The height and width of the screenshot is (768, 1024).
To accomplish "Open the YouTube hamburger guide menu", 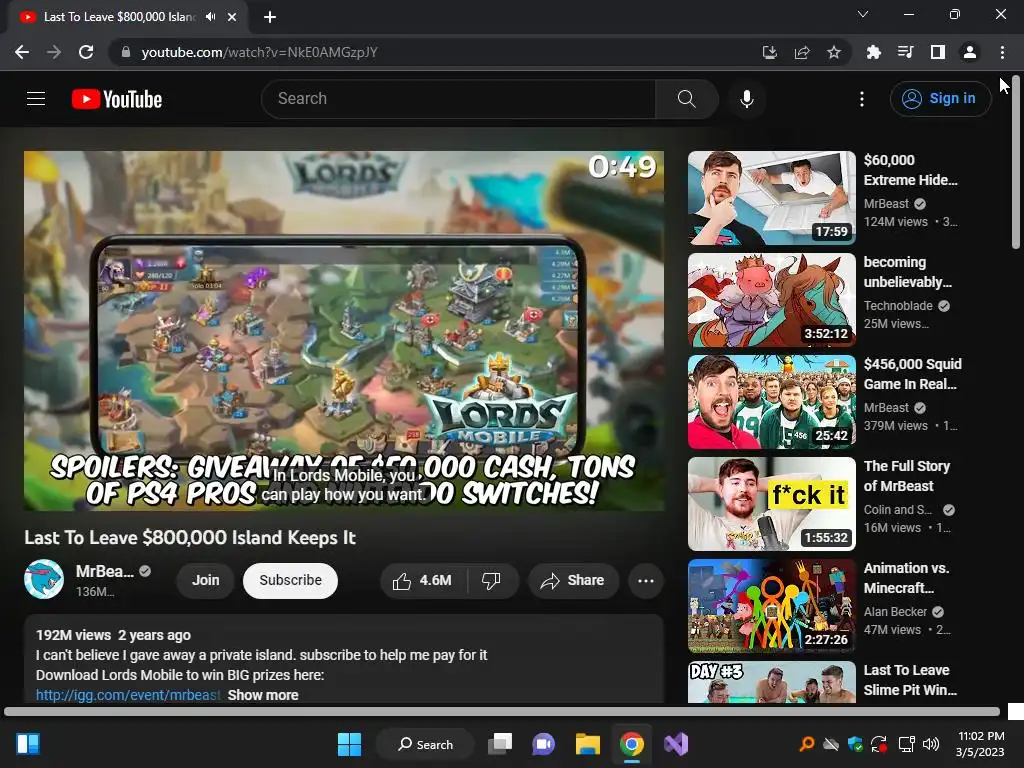I will pos(36,99).
